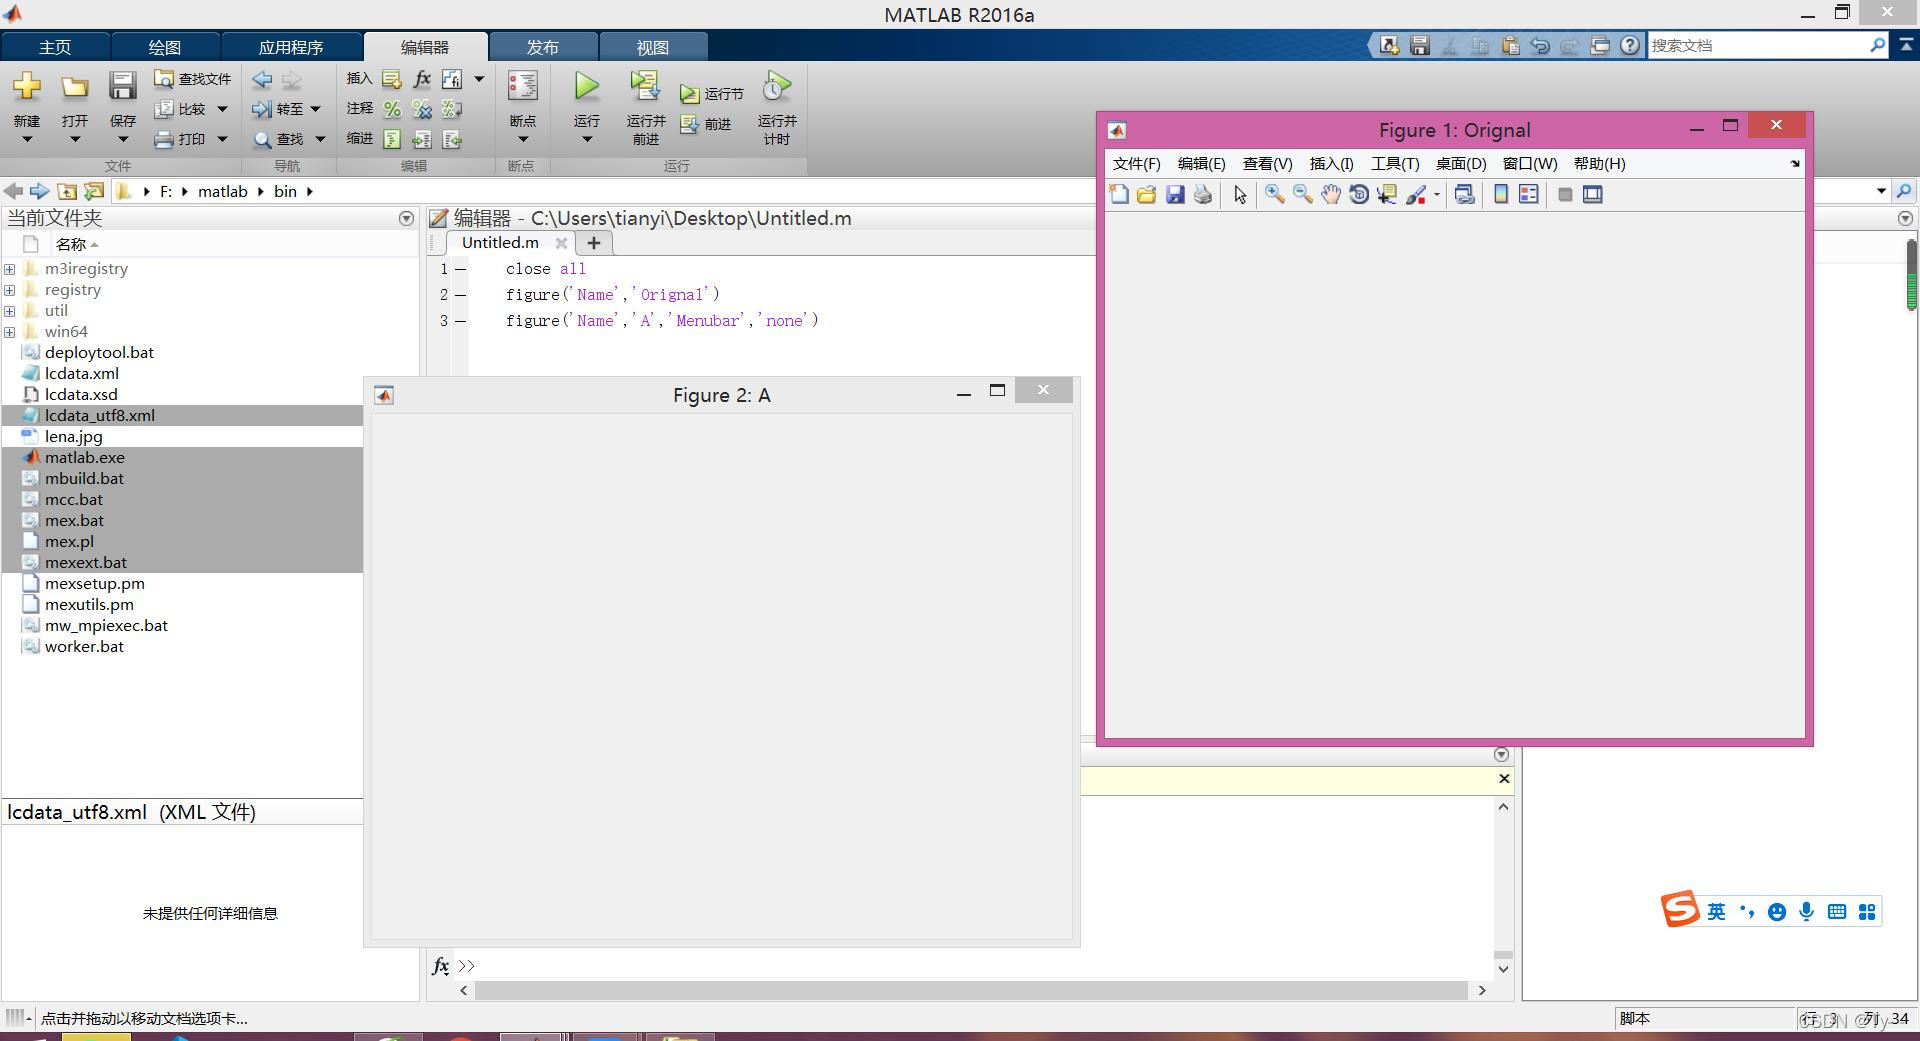1920x1041 pixels.
Task: Toggle the Data Cursor tool in Figure 1
Action: pyautogui.click(x=1386, y=195)
